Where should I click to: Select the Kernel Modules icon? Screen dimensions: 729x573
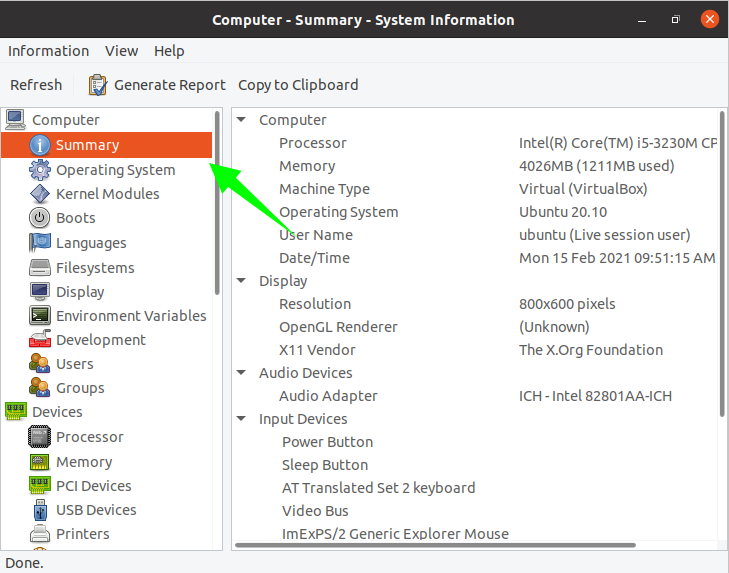tap(40, 194)
